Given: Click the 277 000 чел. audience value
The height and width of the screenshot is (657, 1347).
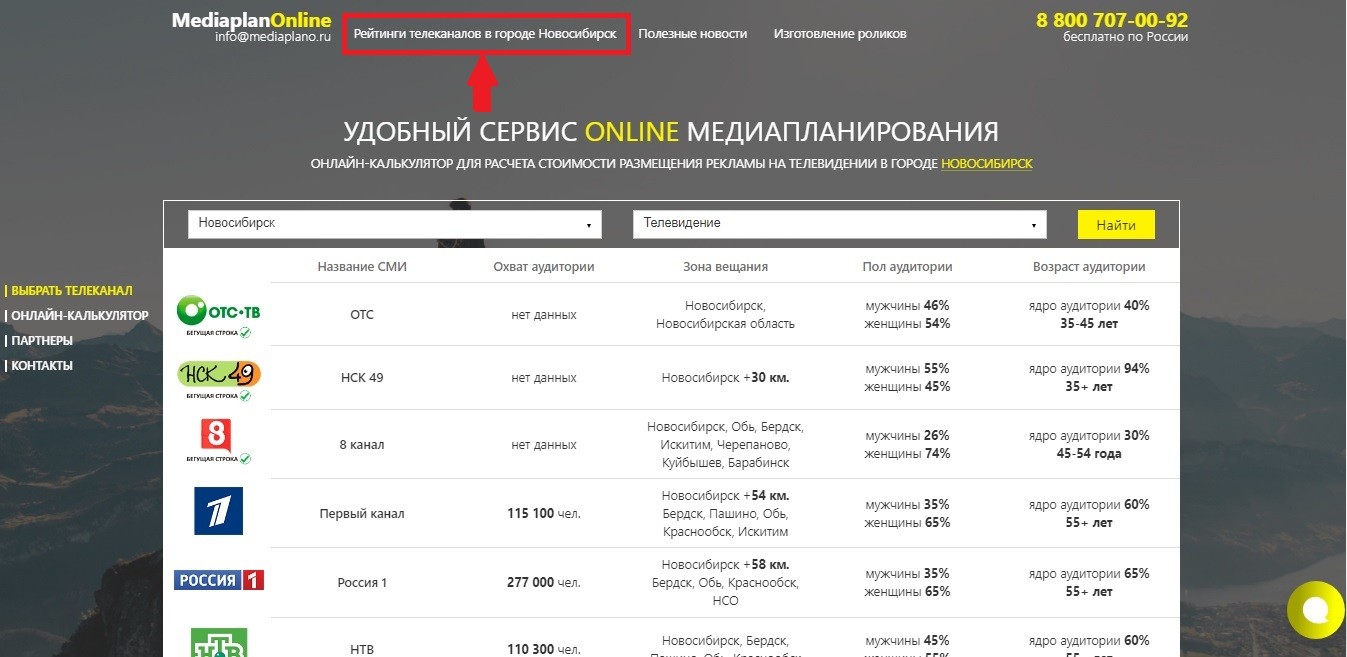Looking at the screenshot, I should click(544, 583).
